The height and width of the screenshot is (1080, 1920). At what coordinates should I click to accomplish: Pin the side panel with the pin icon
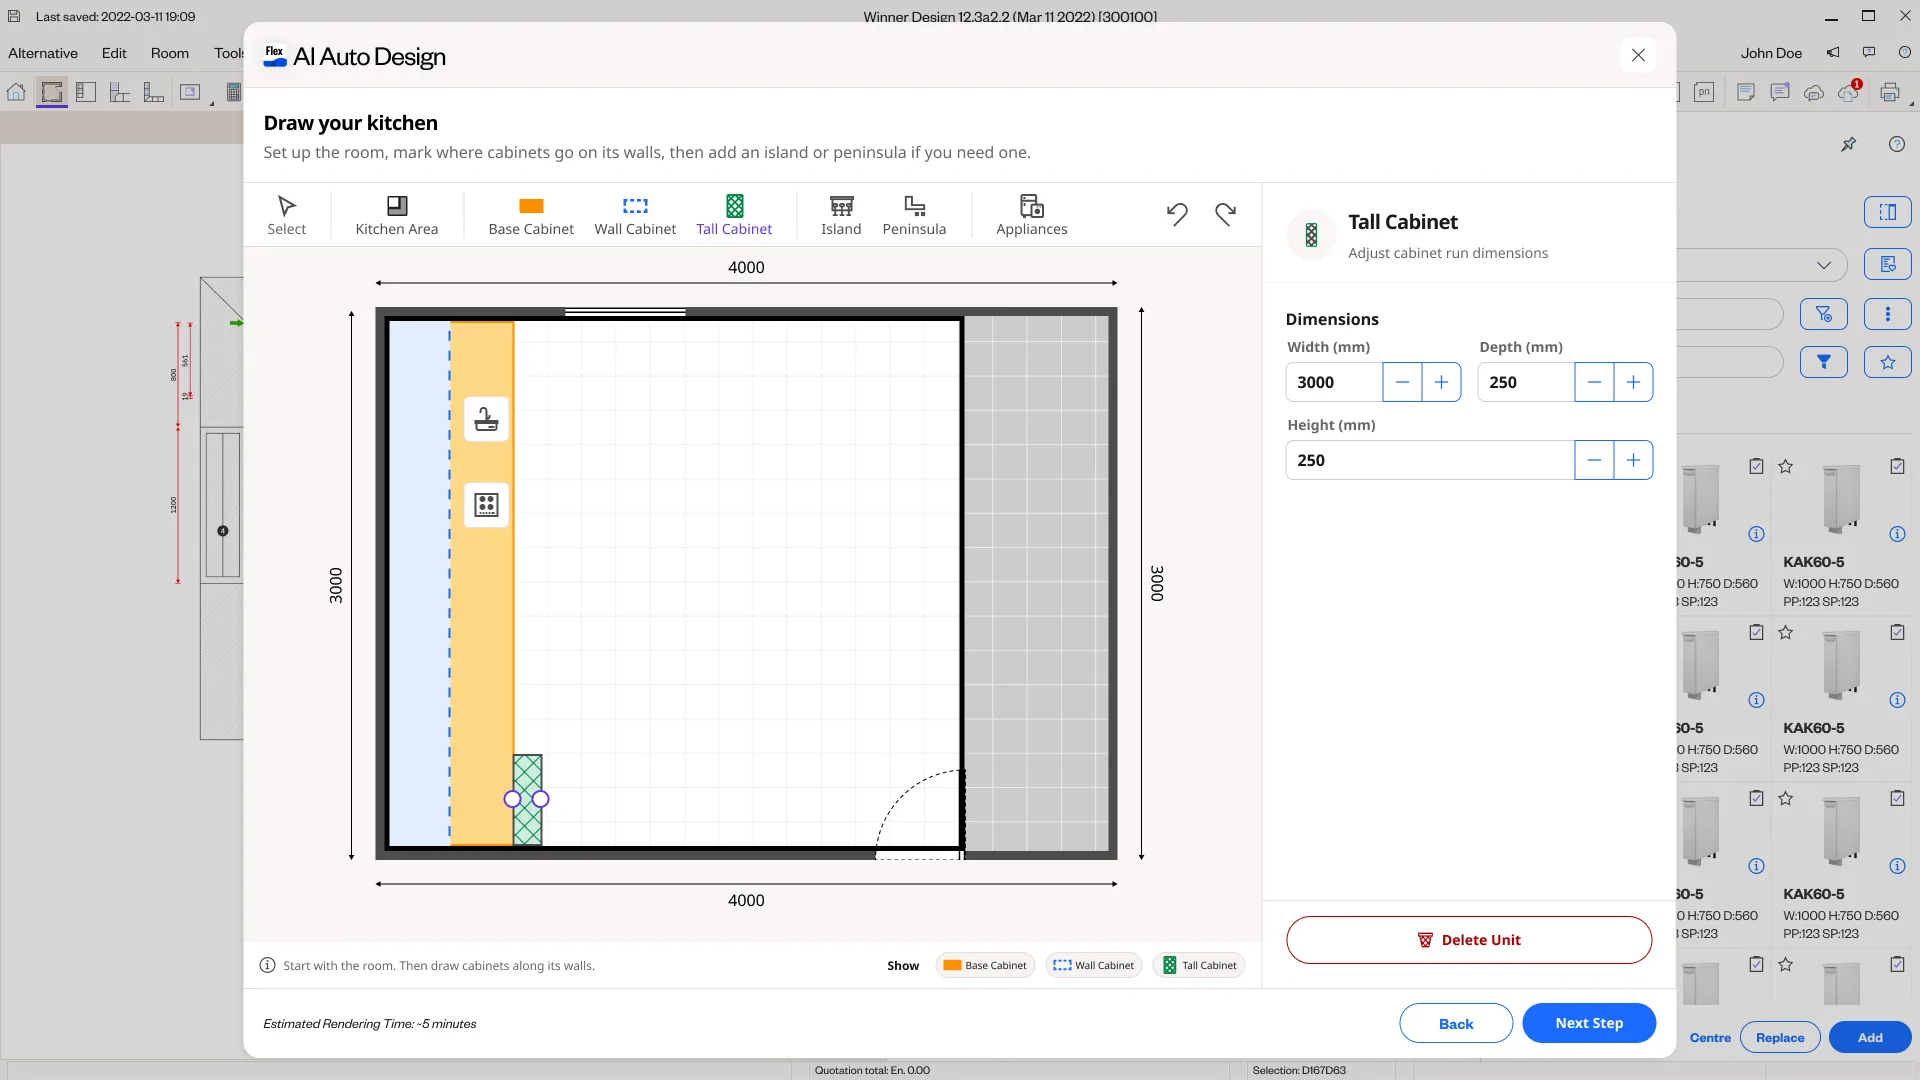[1849, 144]
